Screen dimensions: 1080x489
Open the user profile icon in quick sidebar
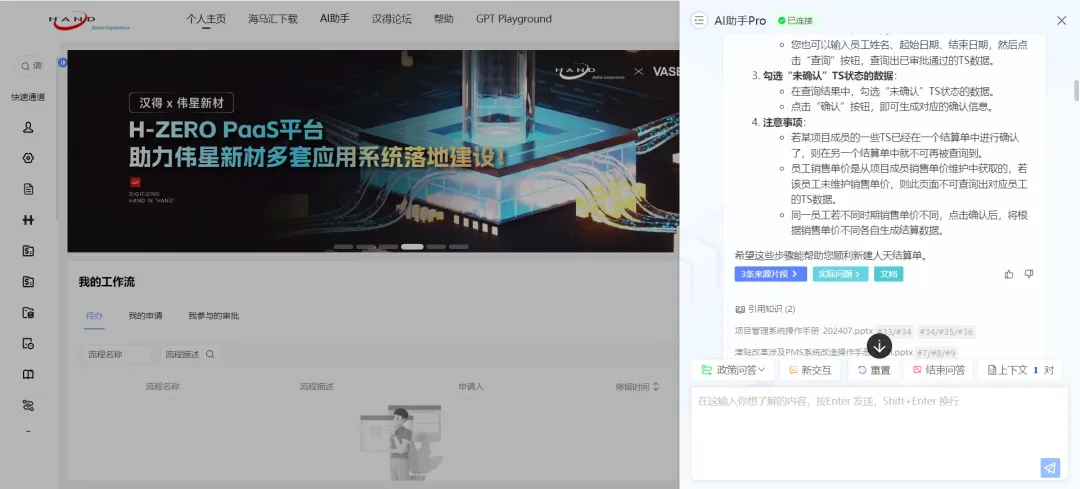click(28, 127)
